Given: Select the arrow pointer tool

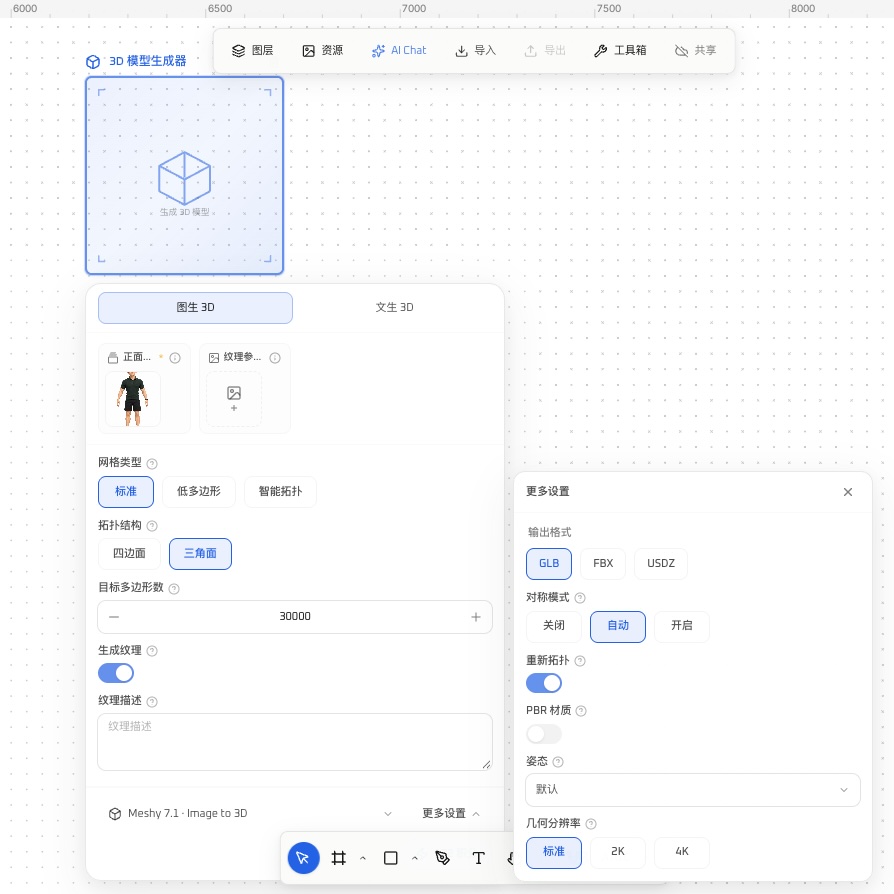Looking at the screenshot, I should click(x=303, y=858).
